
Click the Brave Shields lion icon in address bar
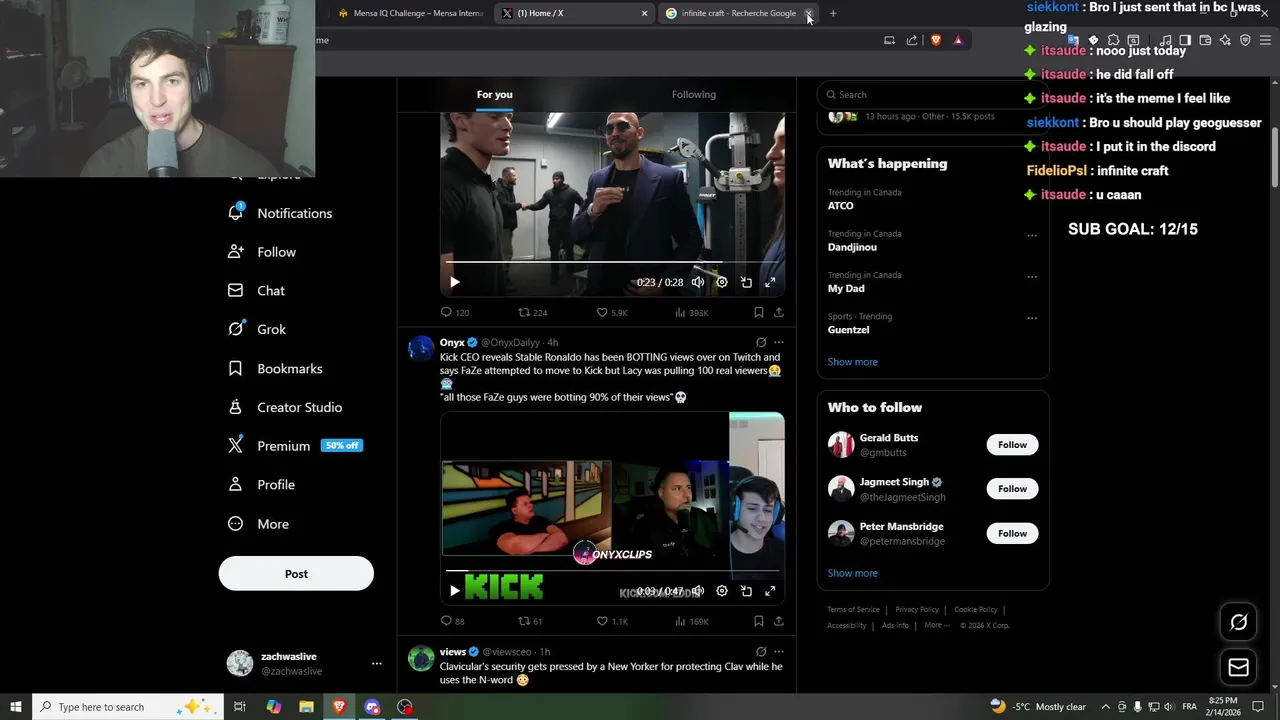coord(936,40)
